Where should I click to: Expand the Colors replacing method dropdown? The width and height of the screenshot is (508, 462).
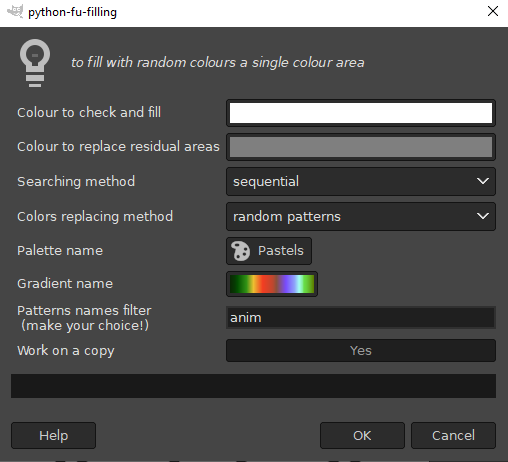click(361, 217)
